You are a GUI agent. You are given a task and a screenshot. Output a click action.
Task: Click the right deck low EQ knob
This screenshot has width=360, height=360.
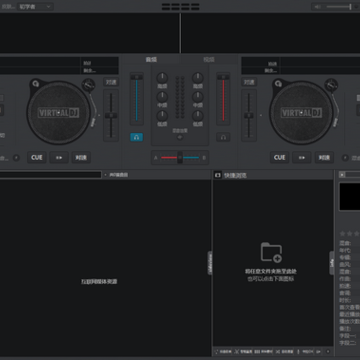198,116
